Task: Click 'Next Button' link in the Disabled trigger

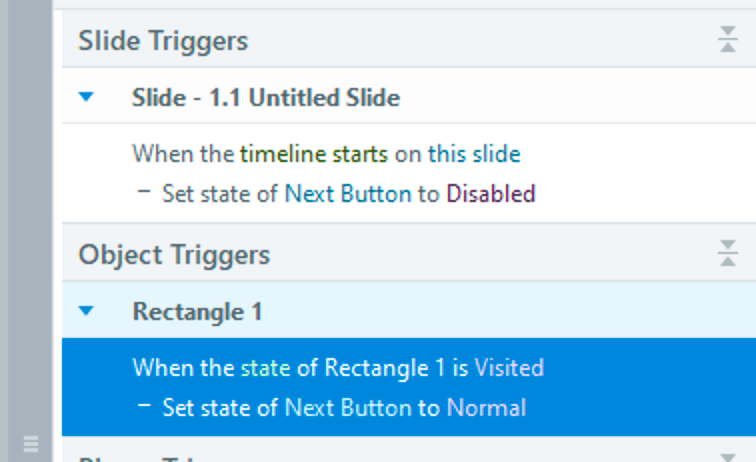Action: click(347, 193)
